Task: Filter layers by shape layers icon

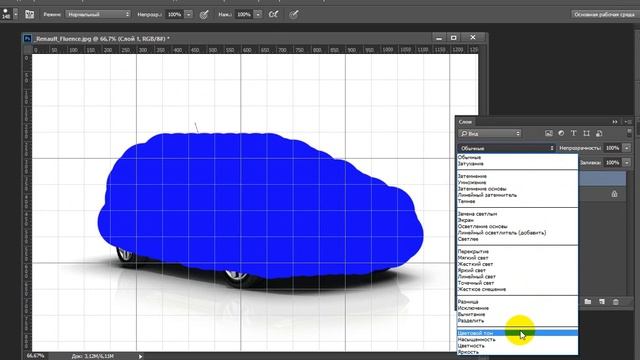Action: tap(587, 133)
